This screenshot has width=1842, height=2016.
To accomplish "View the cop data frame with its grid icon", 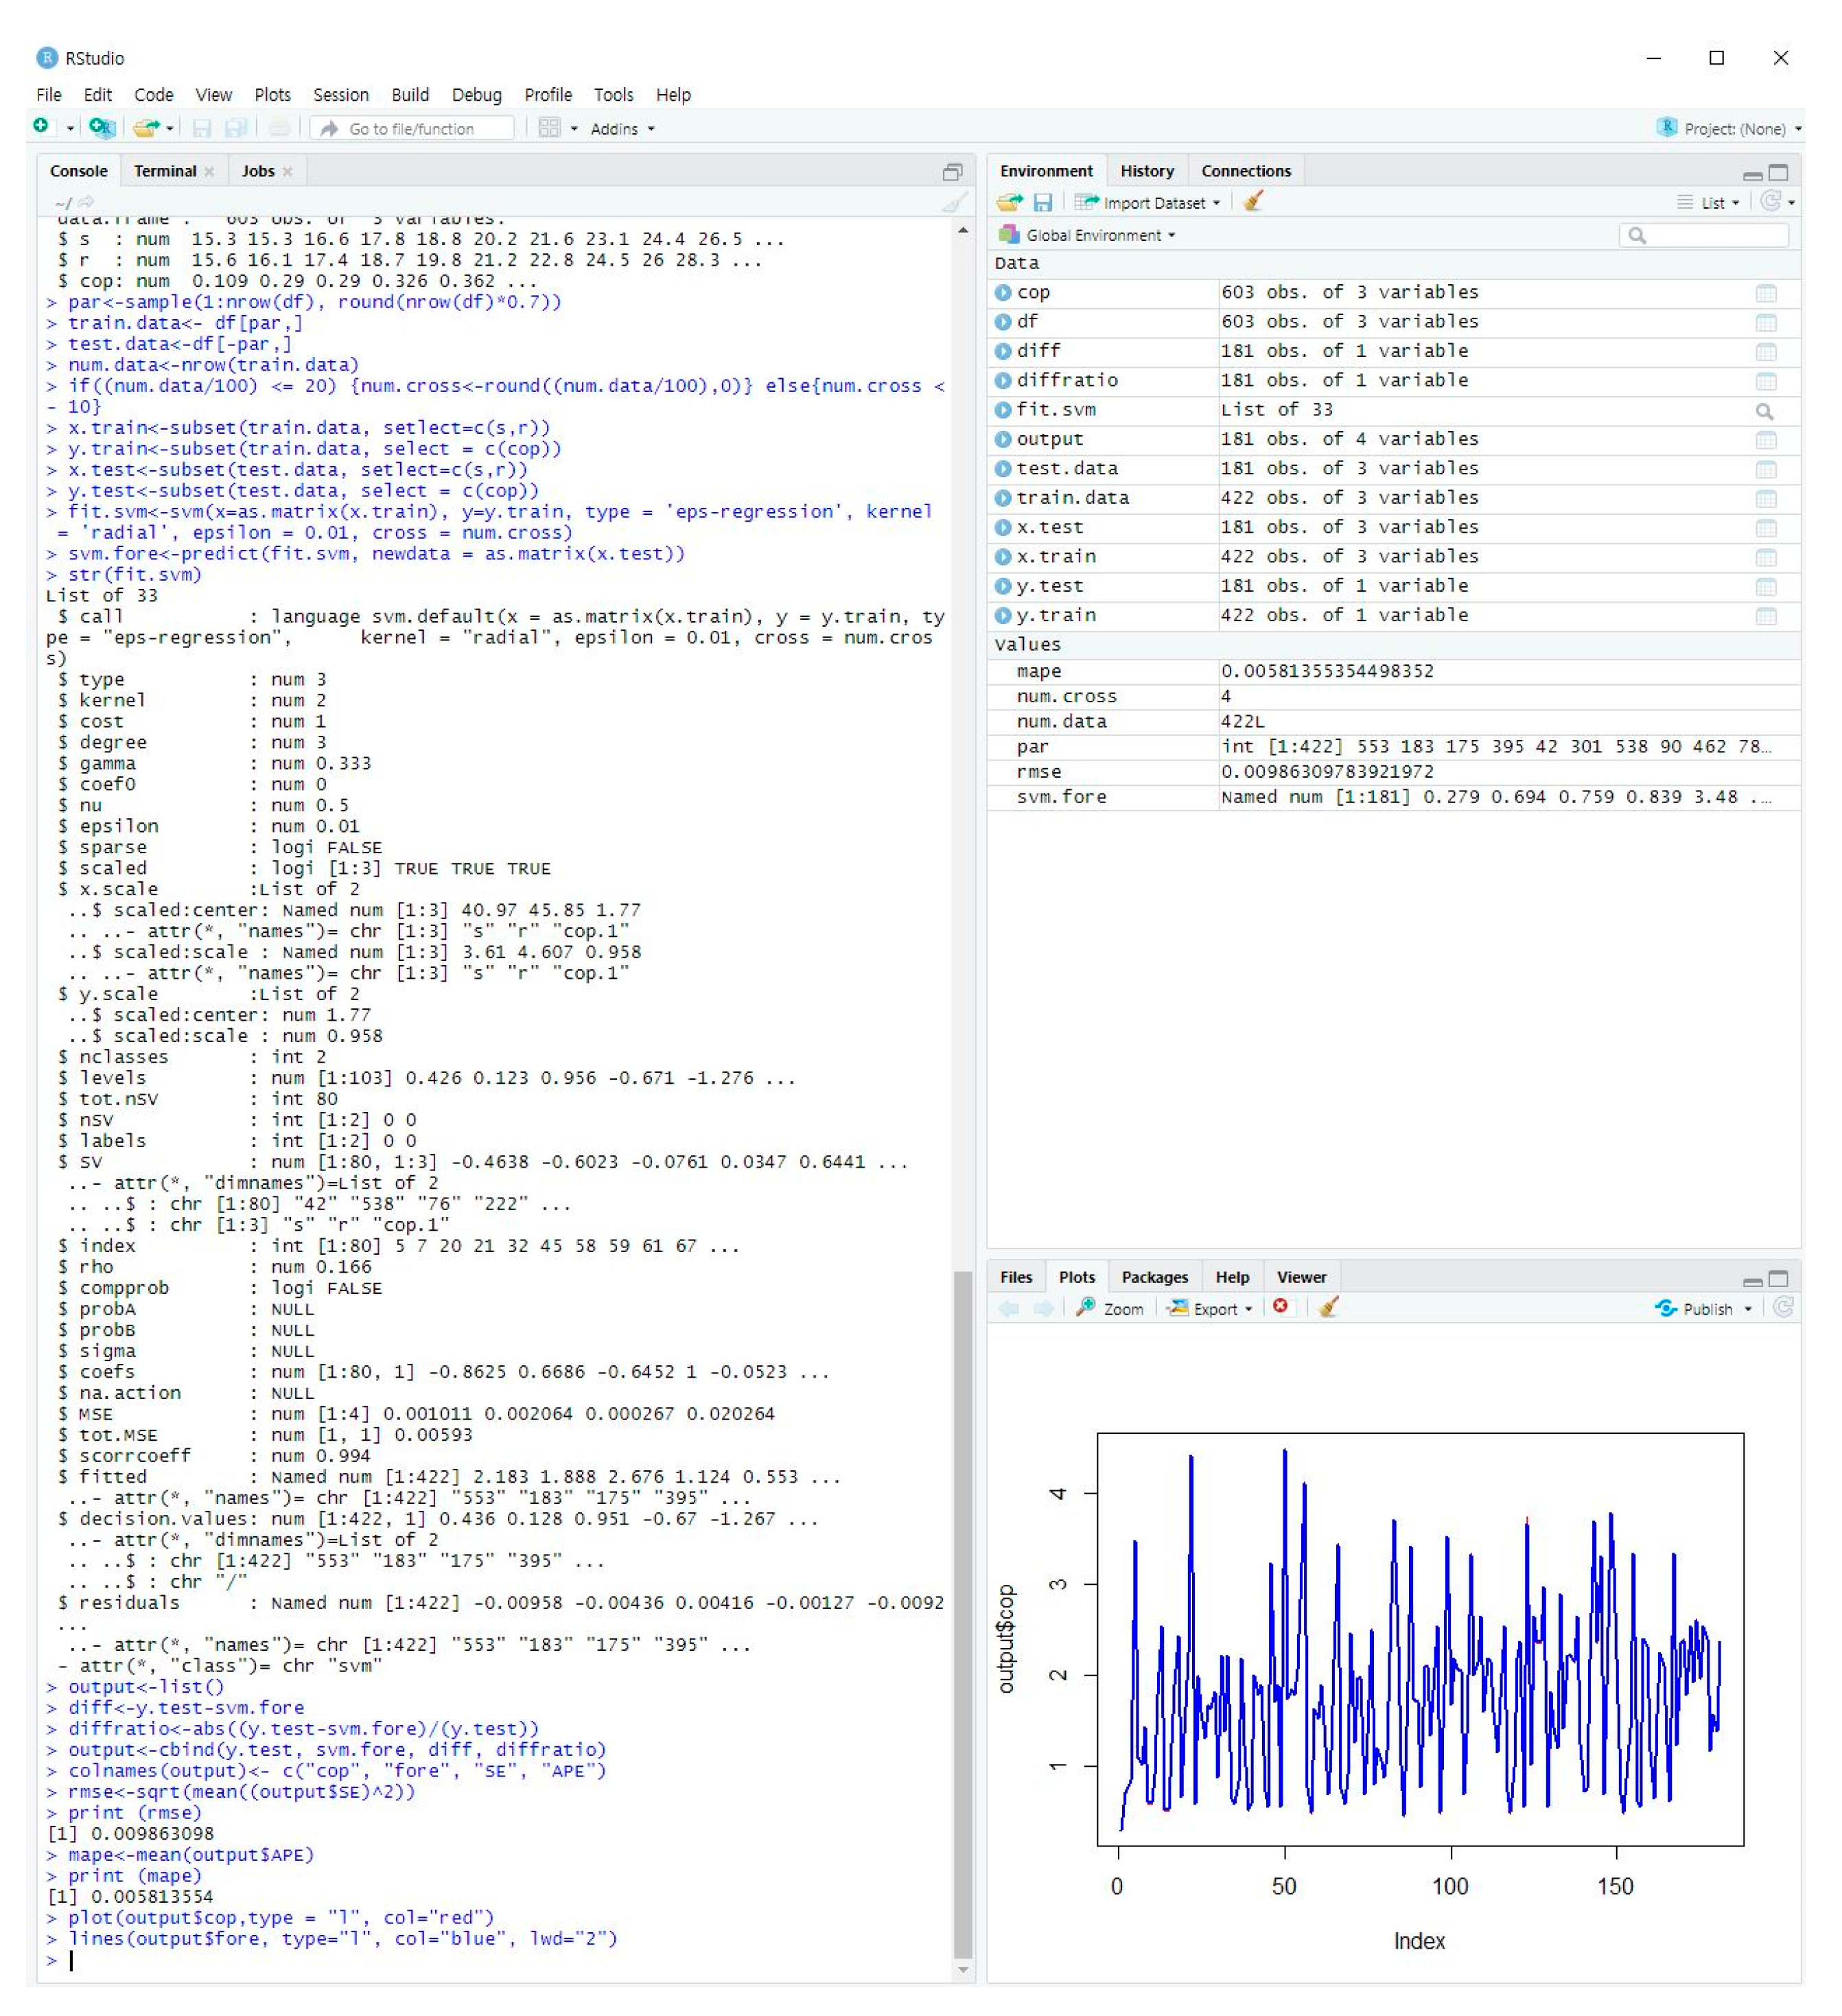I will pos(1767,292).
